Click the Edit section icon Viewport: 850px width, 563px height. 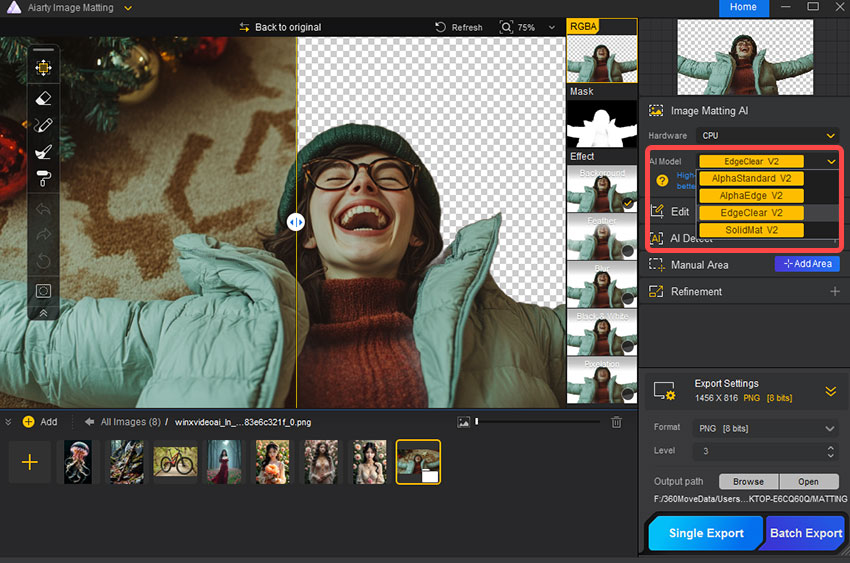[656, 211]
